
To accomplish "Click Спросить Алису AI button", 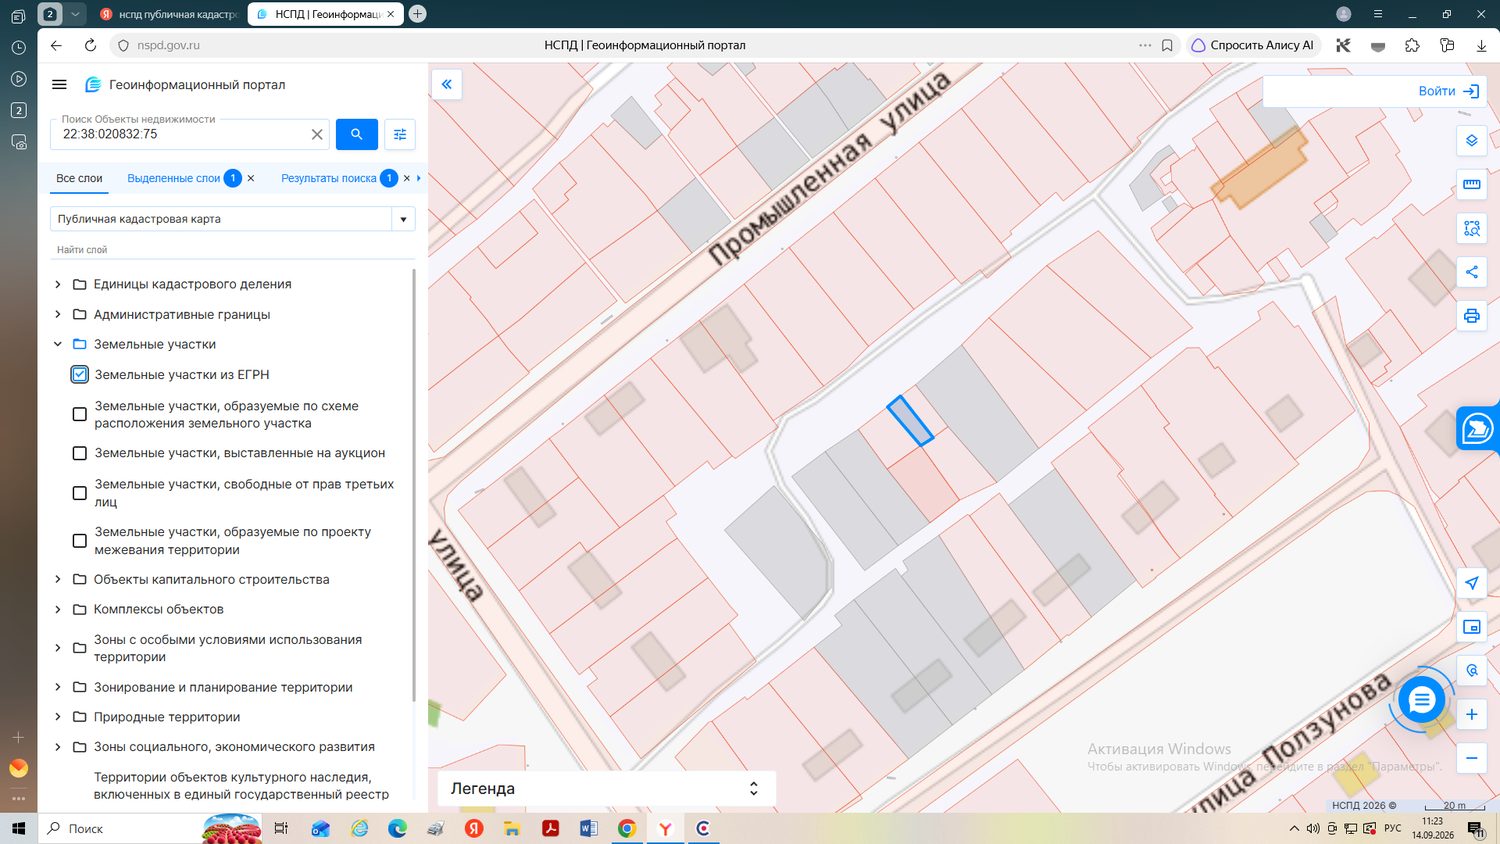I will pos(1253,45).
